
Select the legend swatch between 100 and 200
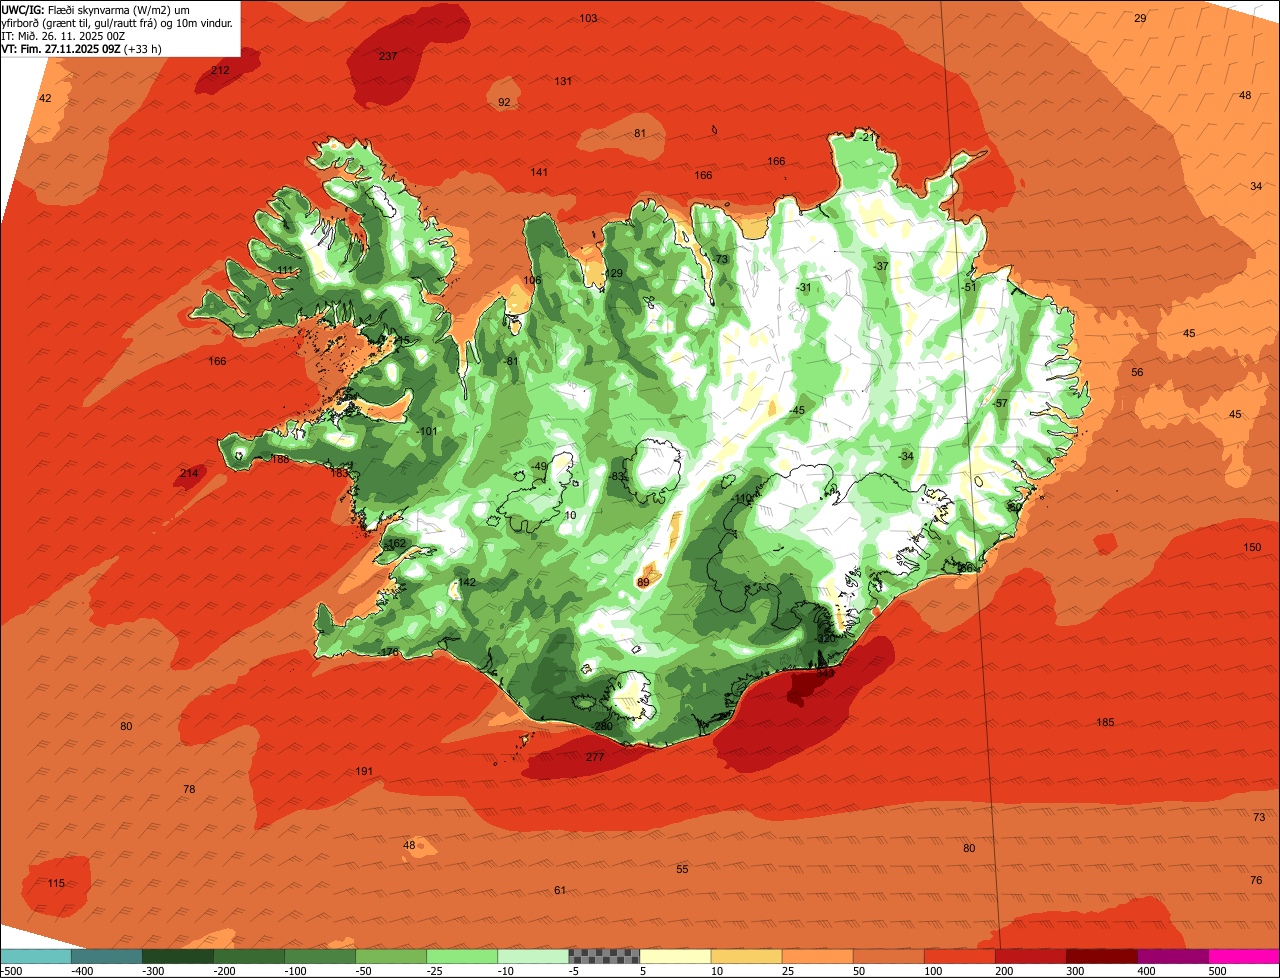(959, 956)
